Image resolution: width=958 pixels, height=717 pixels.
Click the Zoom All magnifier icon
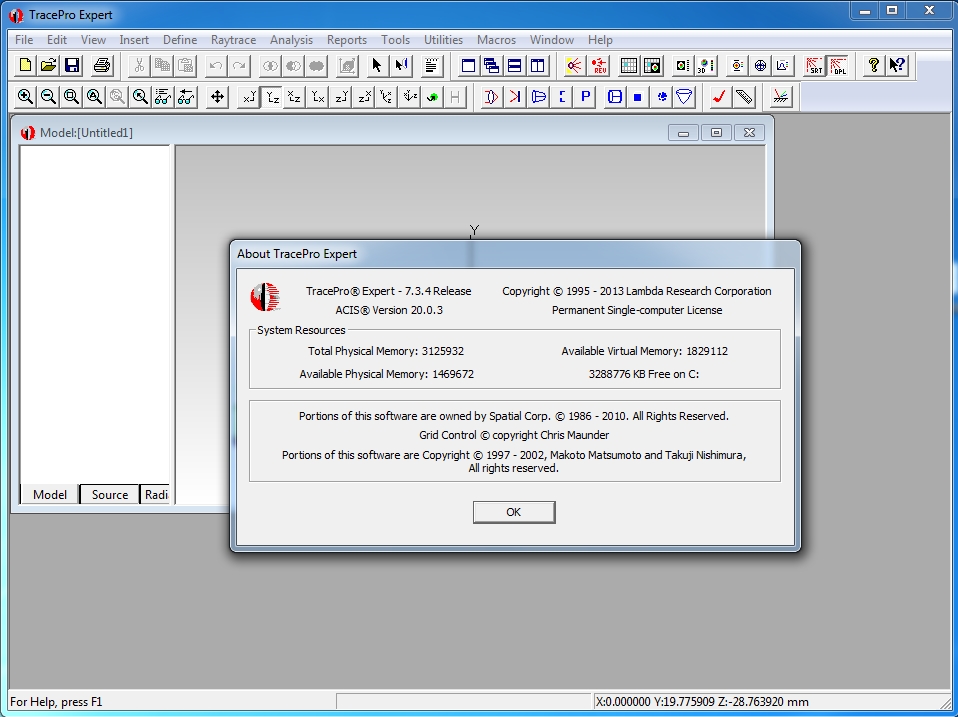[x=94, y=96]
